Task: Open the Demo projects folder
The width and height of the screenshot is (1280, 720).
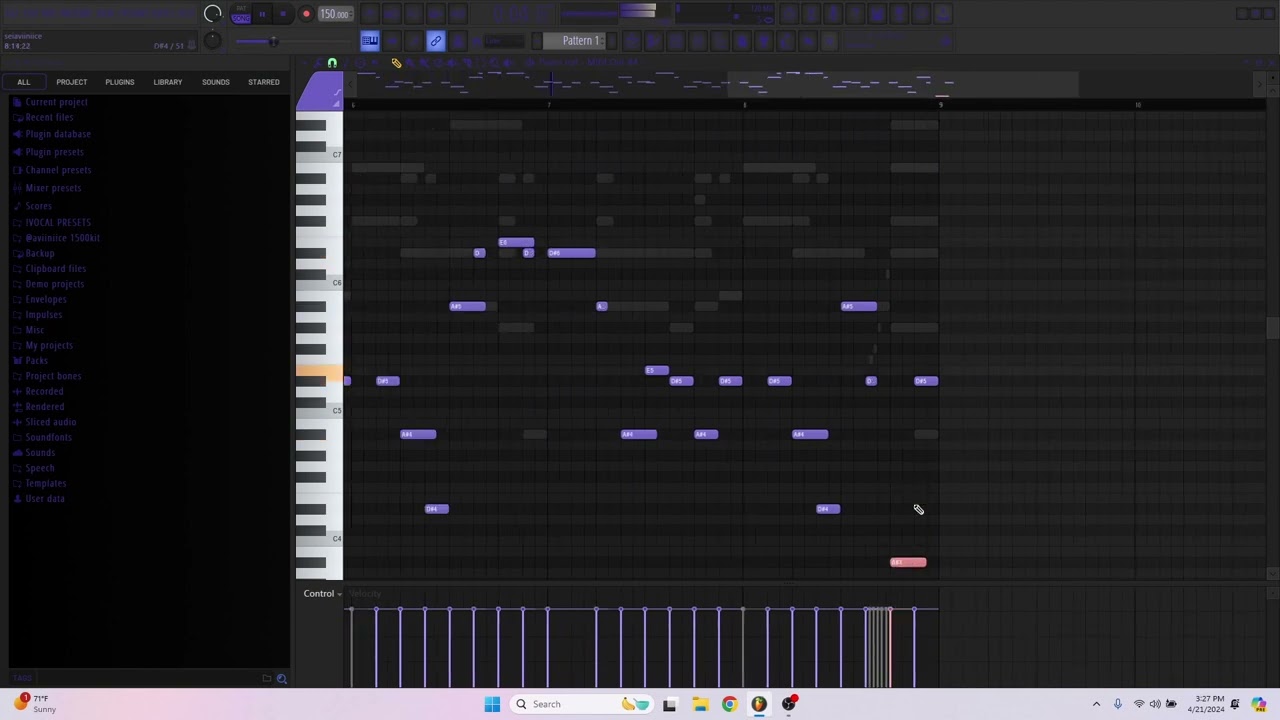Action: click(55, 284)
